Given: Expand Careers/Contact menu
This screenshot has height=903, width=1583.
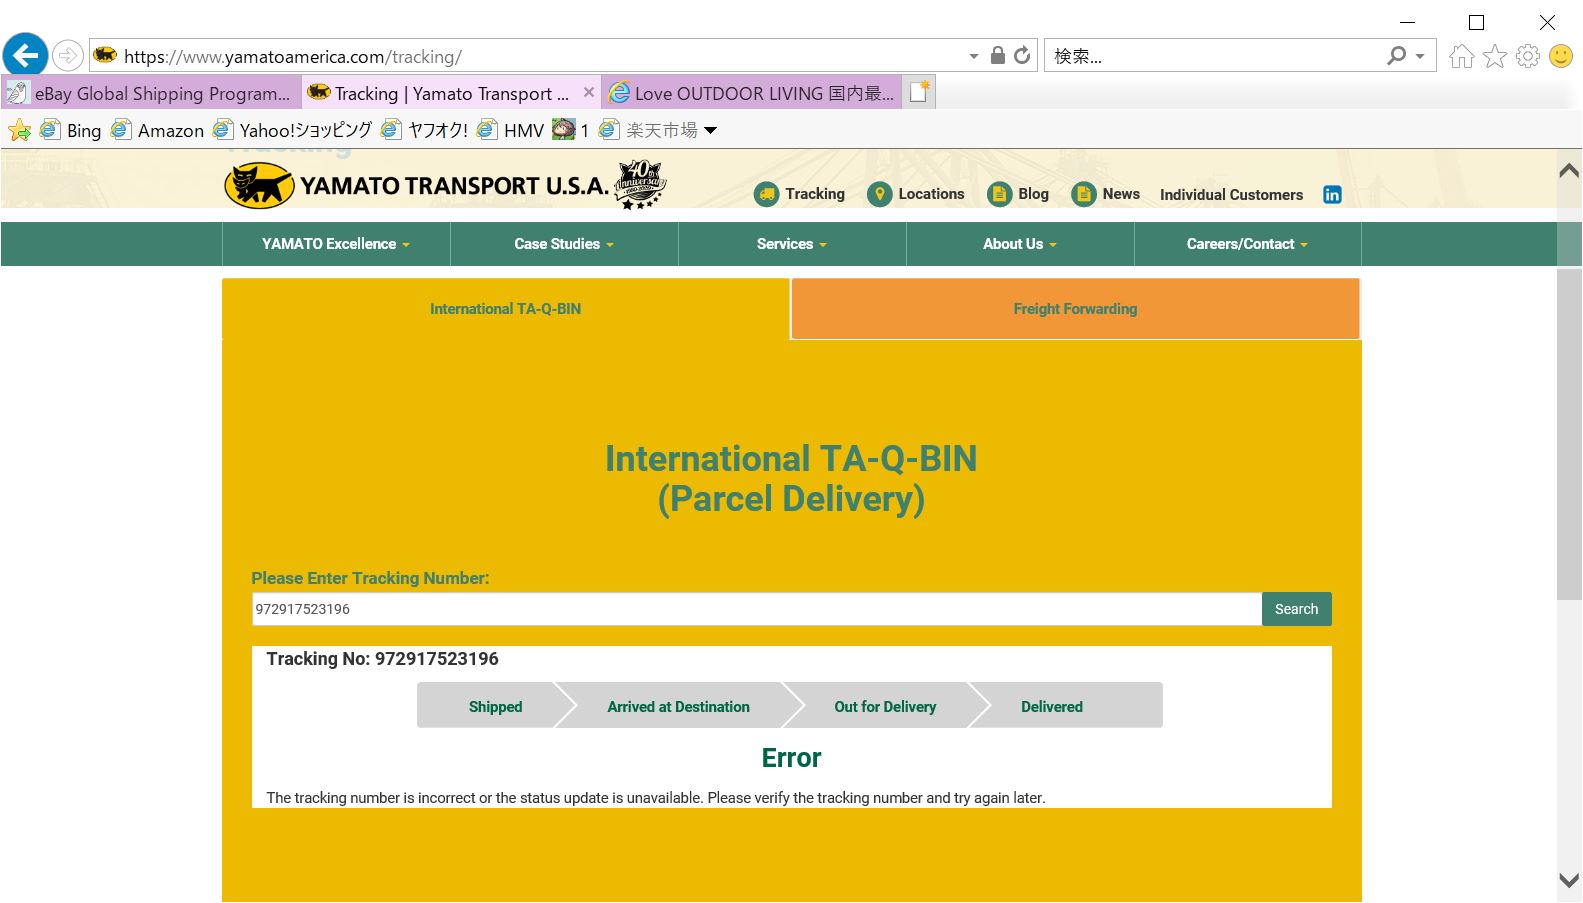Looking at the screenshot, I should (x=1247, y=244).
